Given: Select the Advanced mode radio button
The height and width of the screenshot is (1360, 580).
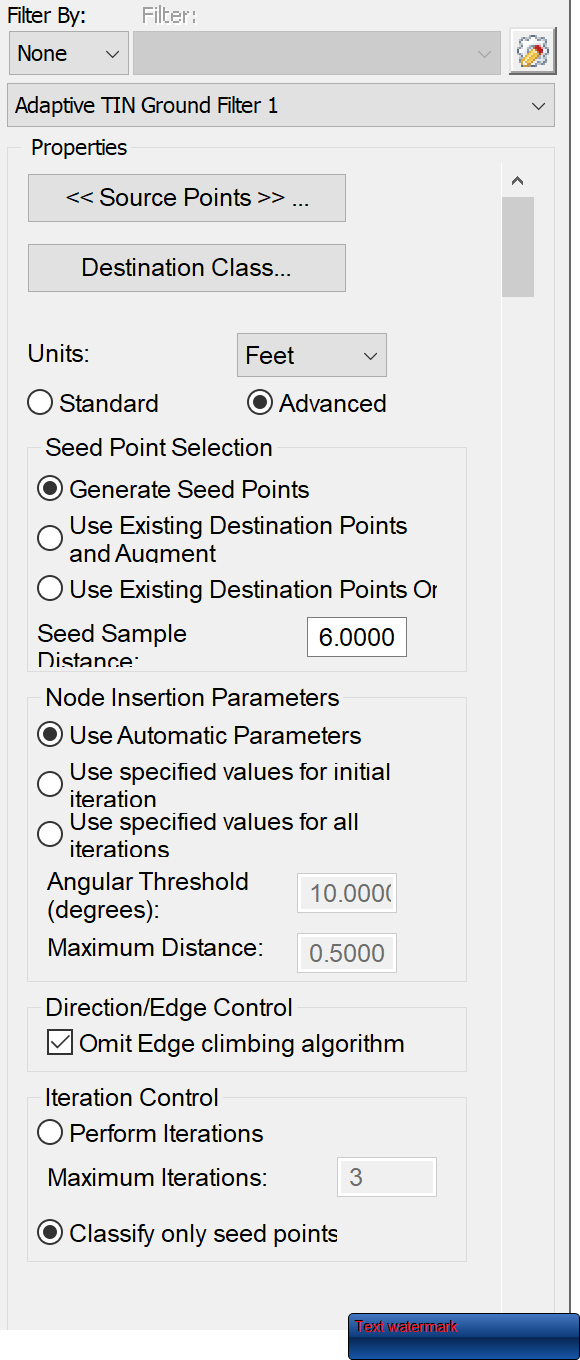Looking at the screenshot, I should click(260, 402).
